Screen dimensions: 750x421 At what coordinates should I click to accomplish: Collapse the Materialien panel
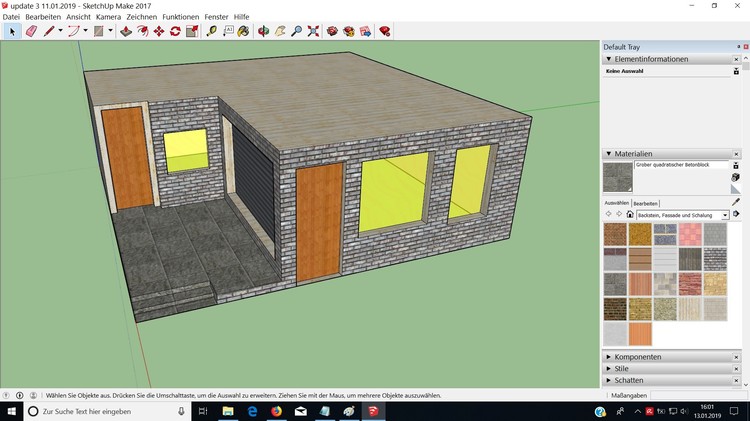609,154
